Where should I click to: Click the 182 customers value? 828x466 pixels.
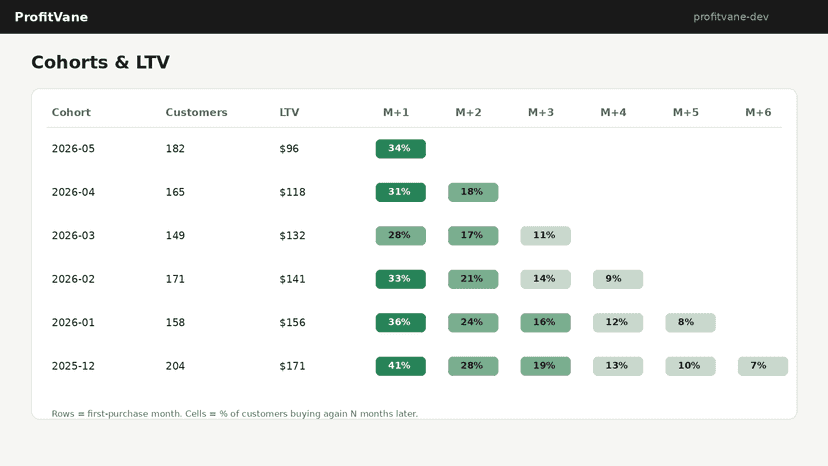pyautogui.click(x=175, y=148)
